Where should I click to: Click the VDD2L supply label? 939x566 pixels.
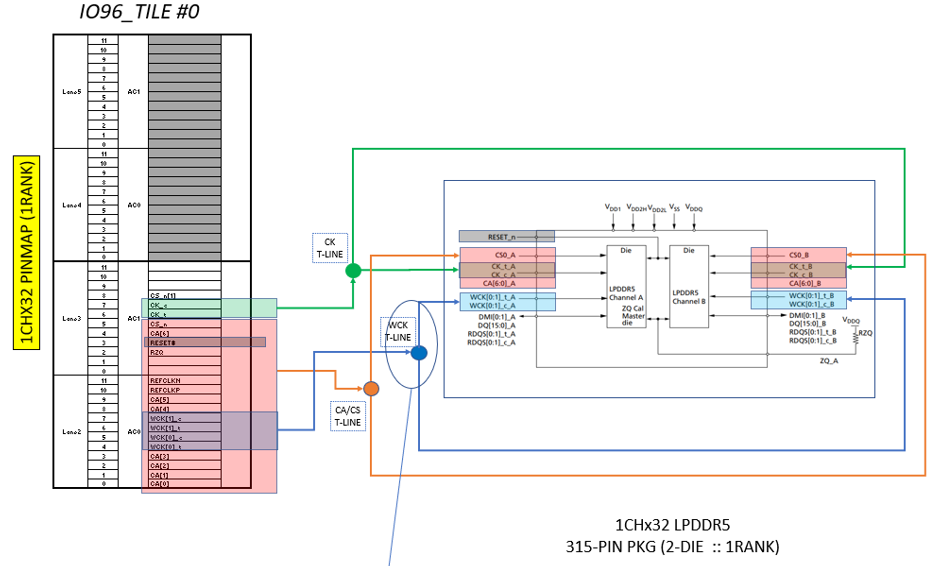click(x=657, y=208)
